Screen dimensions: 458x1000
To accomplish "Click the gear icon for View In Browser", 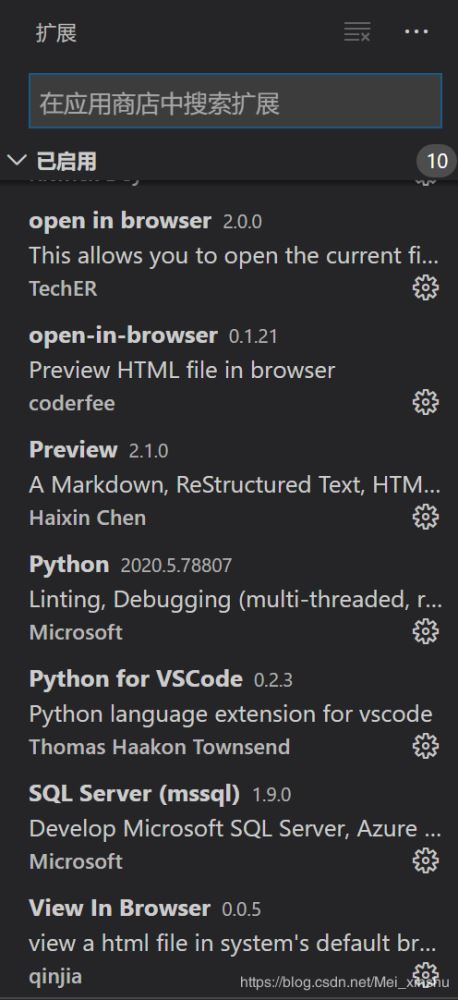I will point(425,974).
